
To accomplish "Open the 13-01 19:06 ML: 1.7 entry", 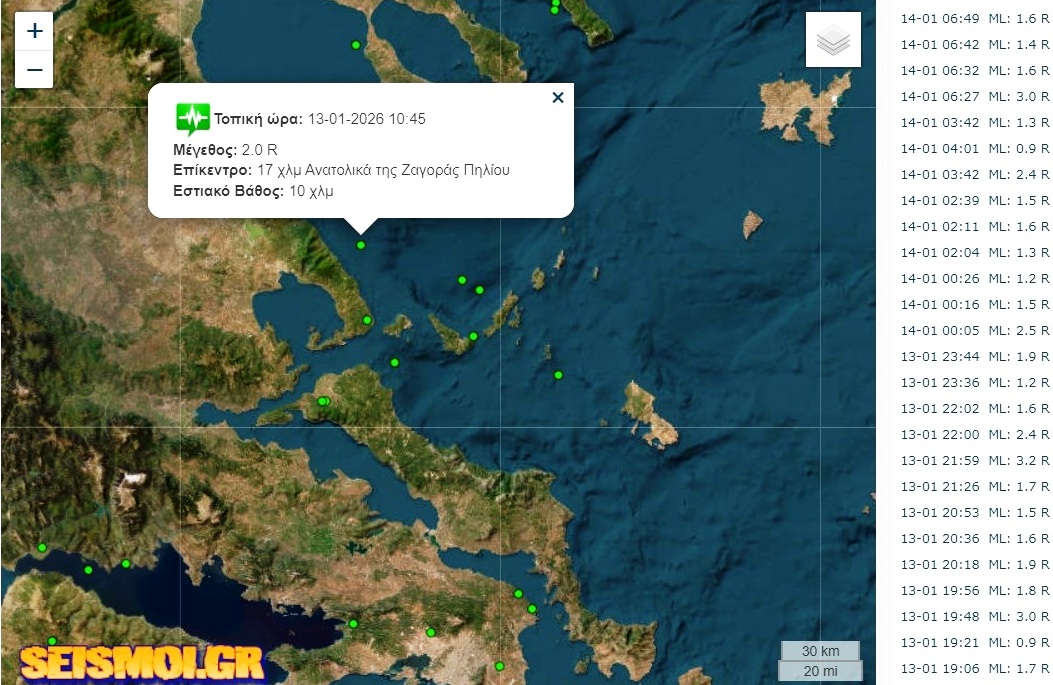I will click(974, 668).
